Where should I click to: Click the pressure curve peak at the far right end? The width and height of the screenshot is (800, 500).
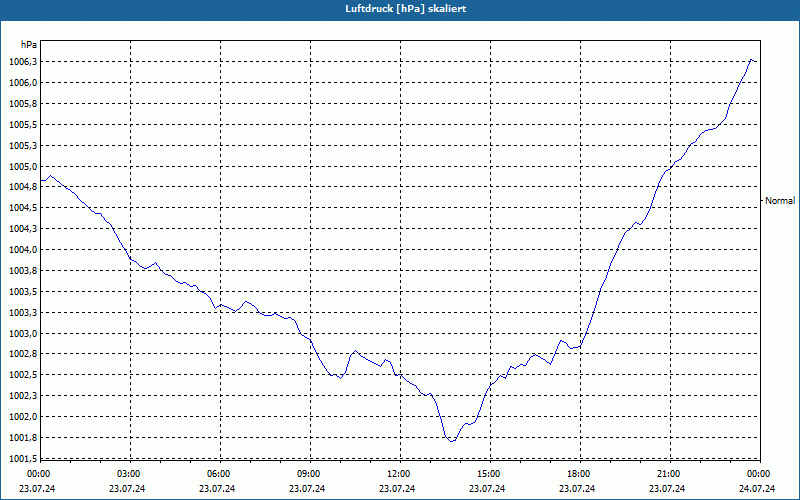click(751, 60)
